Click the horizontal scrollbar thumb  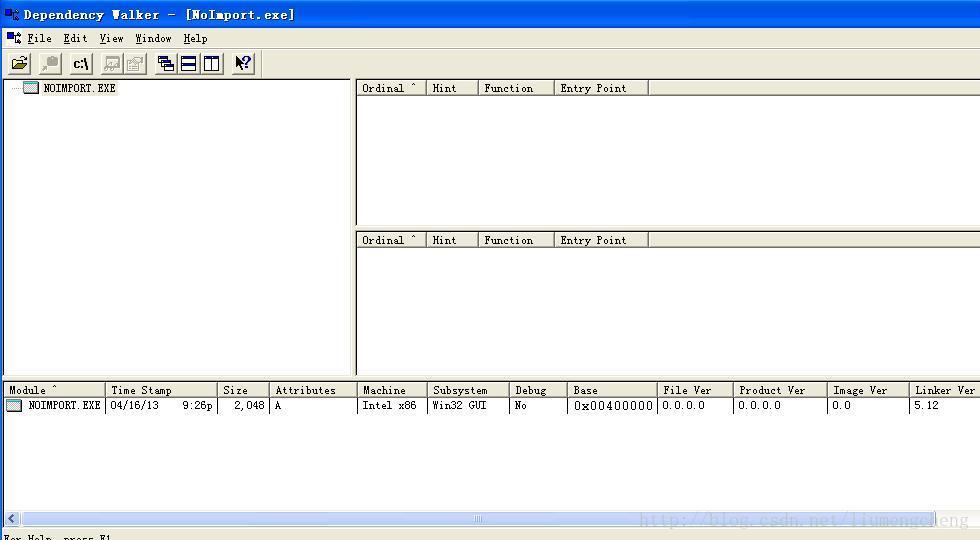point(478,519)
